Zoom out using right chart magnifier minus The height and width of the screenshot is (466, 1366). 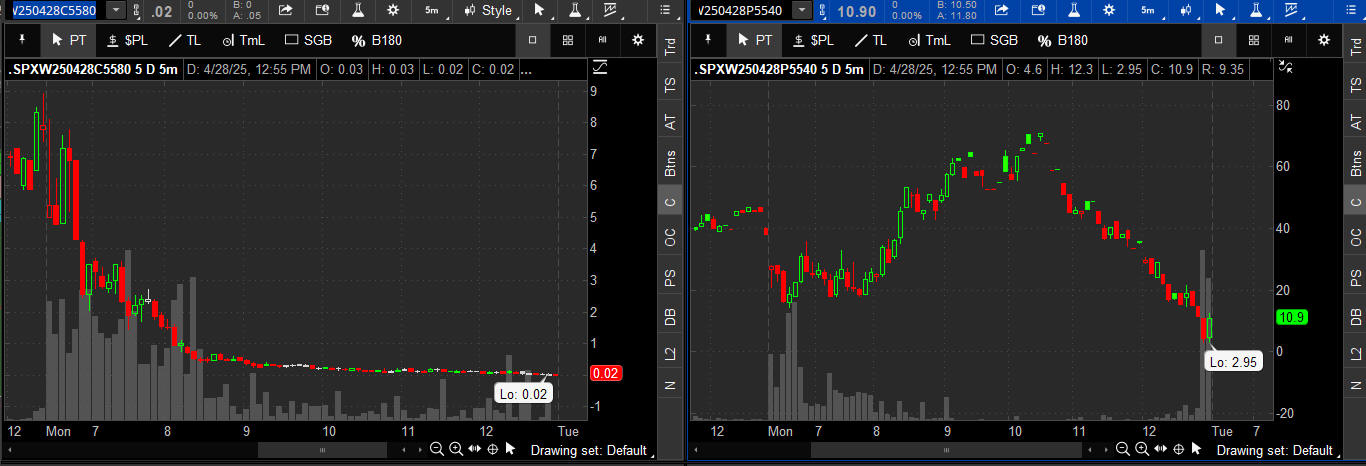point(1122,450)
